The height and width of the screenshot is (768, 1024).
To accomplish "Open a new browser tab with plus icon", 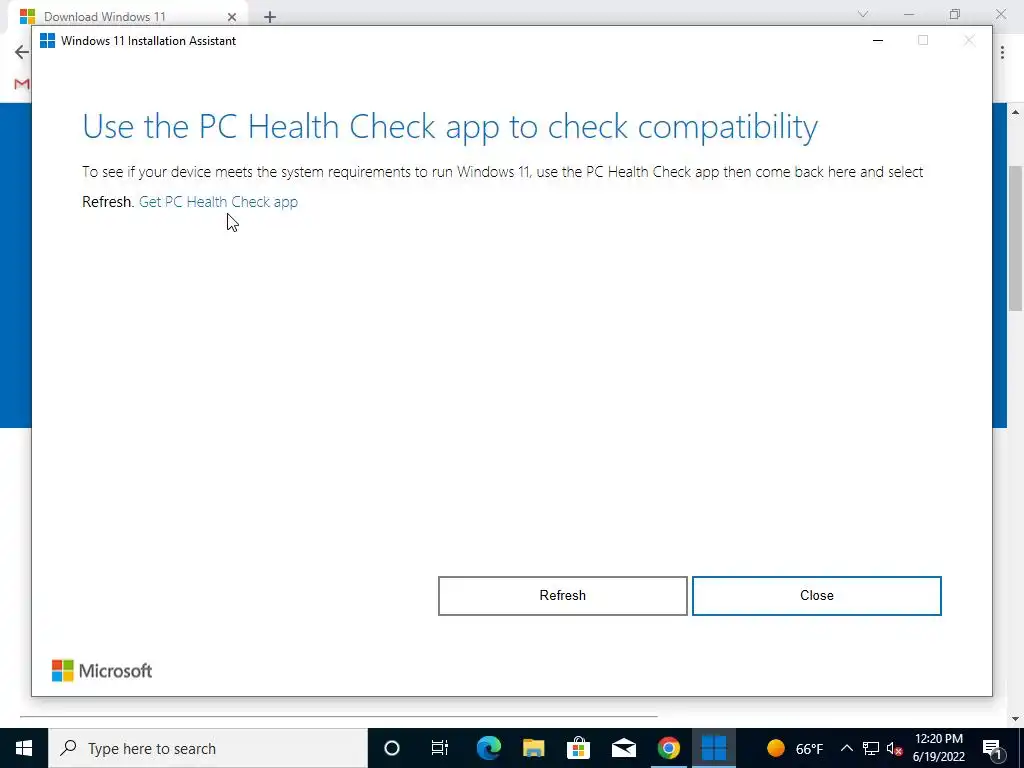I will [x=270, y=17].
